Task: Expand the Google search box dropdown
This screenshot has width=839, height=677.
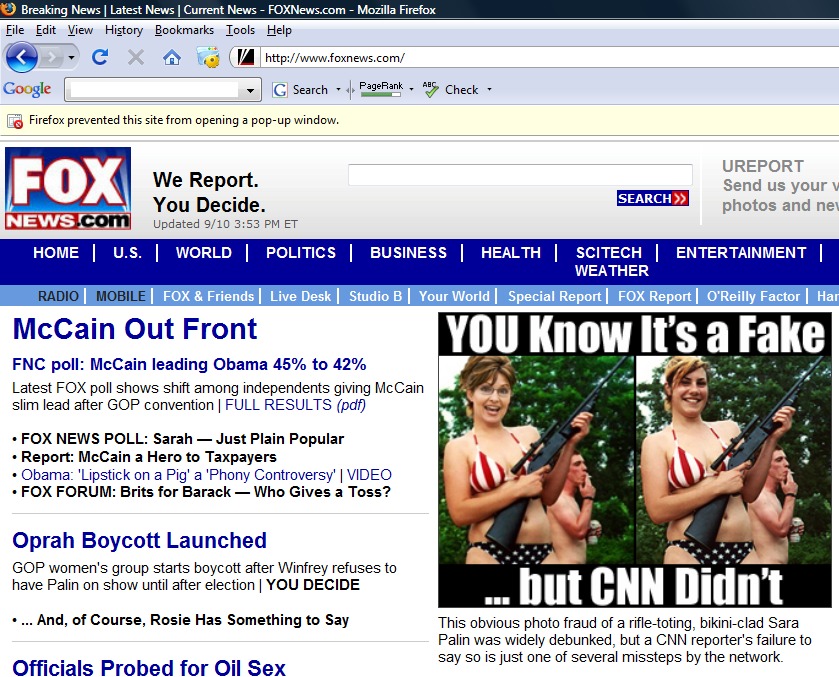Action: tap(251, 90)
